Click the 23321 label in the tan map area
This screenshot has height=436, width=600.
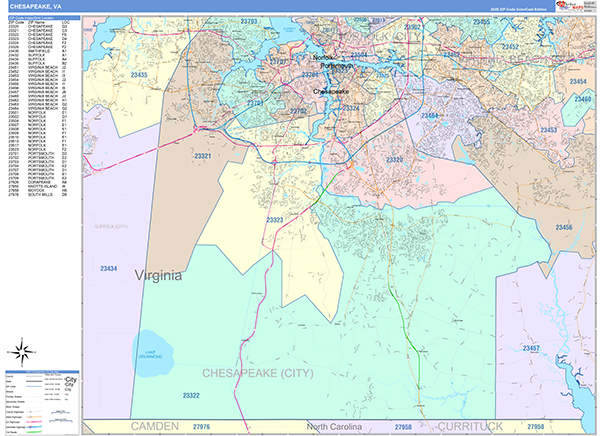click(203, 156)
